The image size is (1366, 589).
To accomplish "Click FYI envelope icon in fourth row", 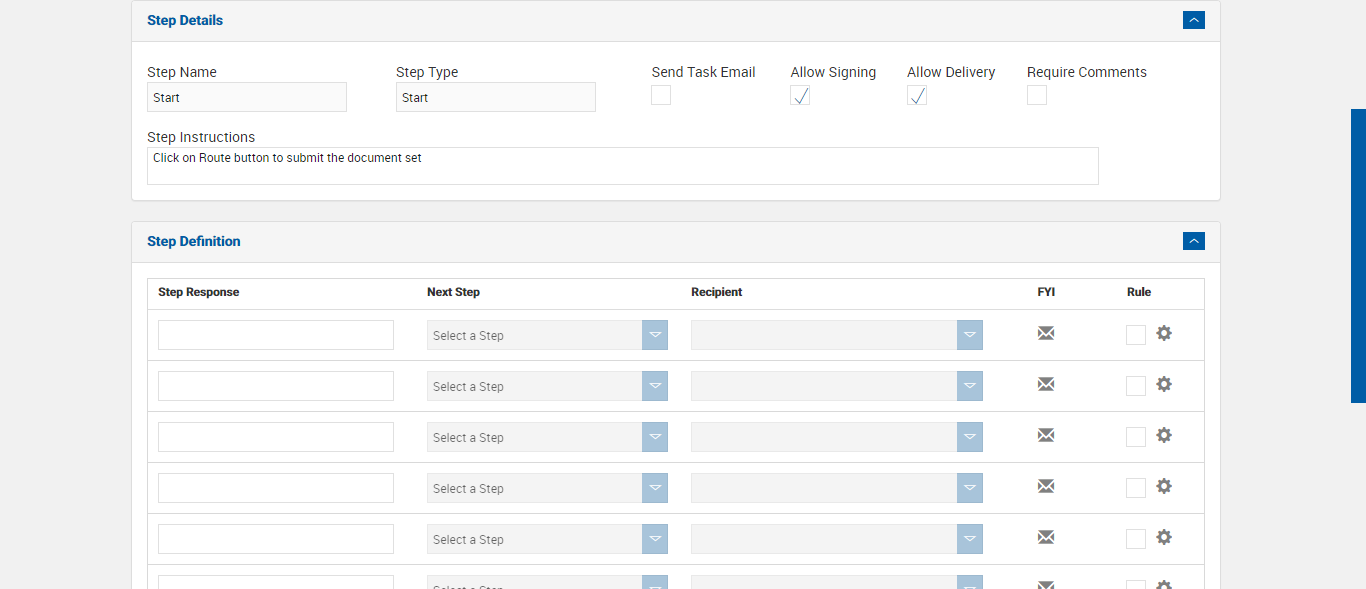I will pyautogui.click(x=1046, y=486).
